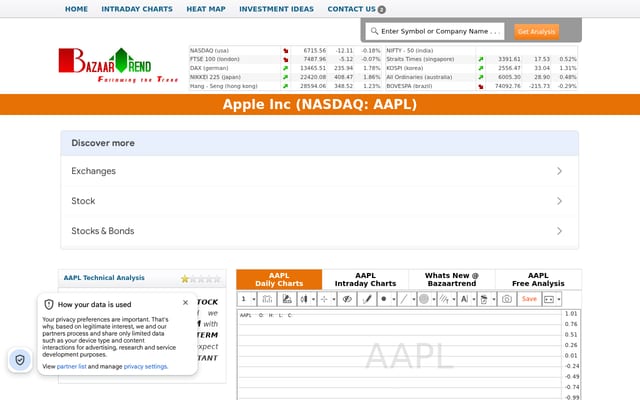Screen dimensions: 640x400
Task: Focus the symbol or company name search field
Action: click(x=435, y=31)
